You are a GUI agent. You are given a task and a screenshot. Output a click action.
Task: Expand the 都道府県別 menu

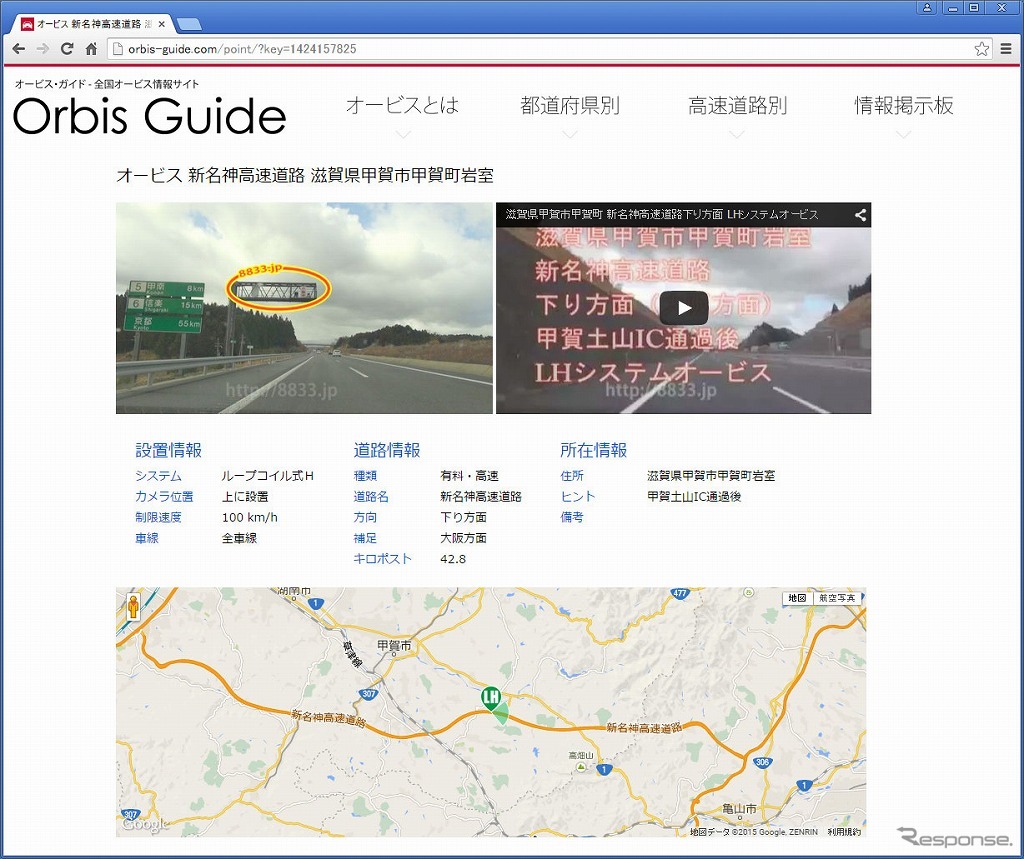[x=570, y=106]
